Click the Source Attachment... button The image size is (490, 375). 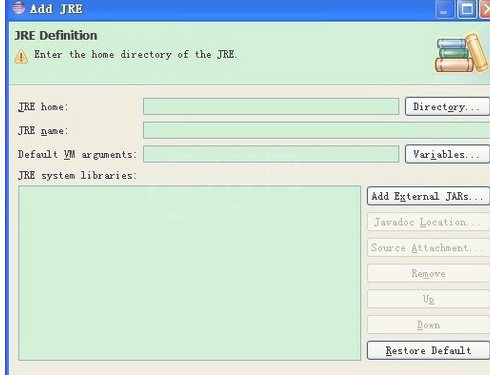pos(428,247)
